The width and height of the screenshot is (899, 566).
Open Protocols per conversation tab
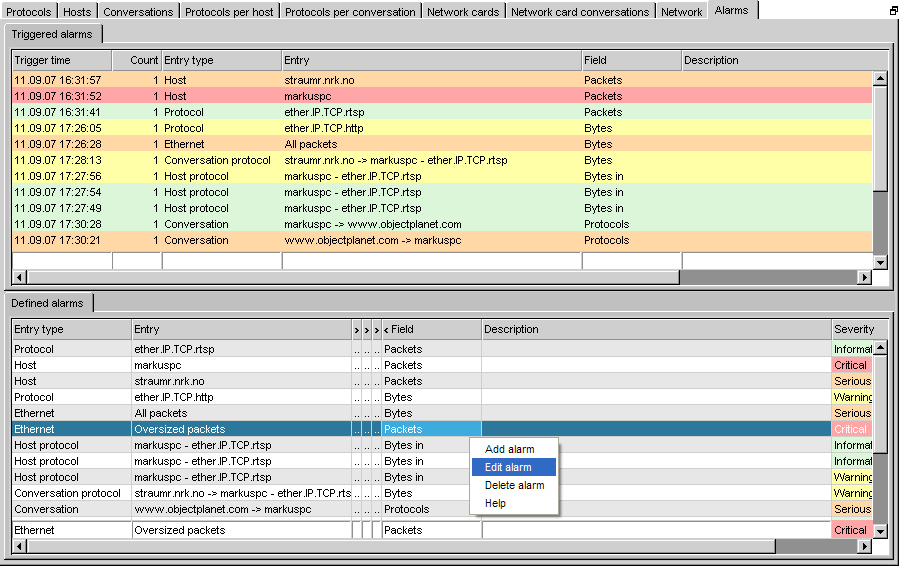coord(350,11)
